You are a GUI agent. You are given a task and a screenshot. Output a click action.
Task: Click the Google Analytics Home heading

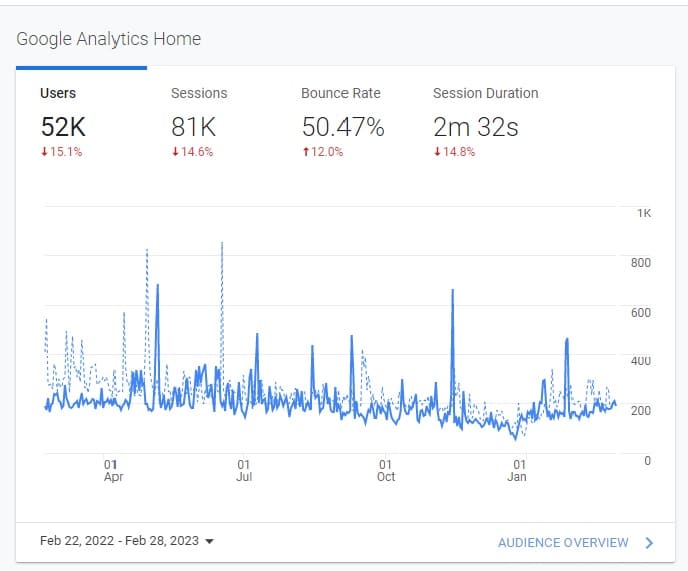click(x=108, y=39)
